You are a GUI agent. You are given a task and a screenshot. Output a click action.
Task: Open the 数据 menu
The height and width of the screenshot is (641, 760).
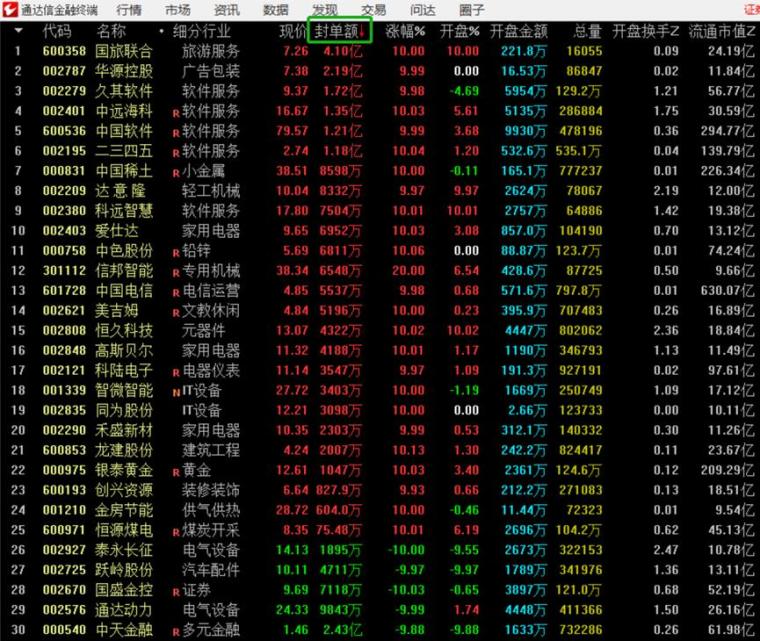click(x=276, y=10)
